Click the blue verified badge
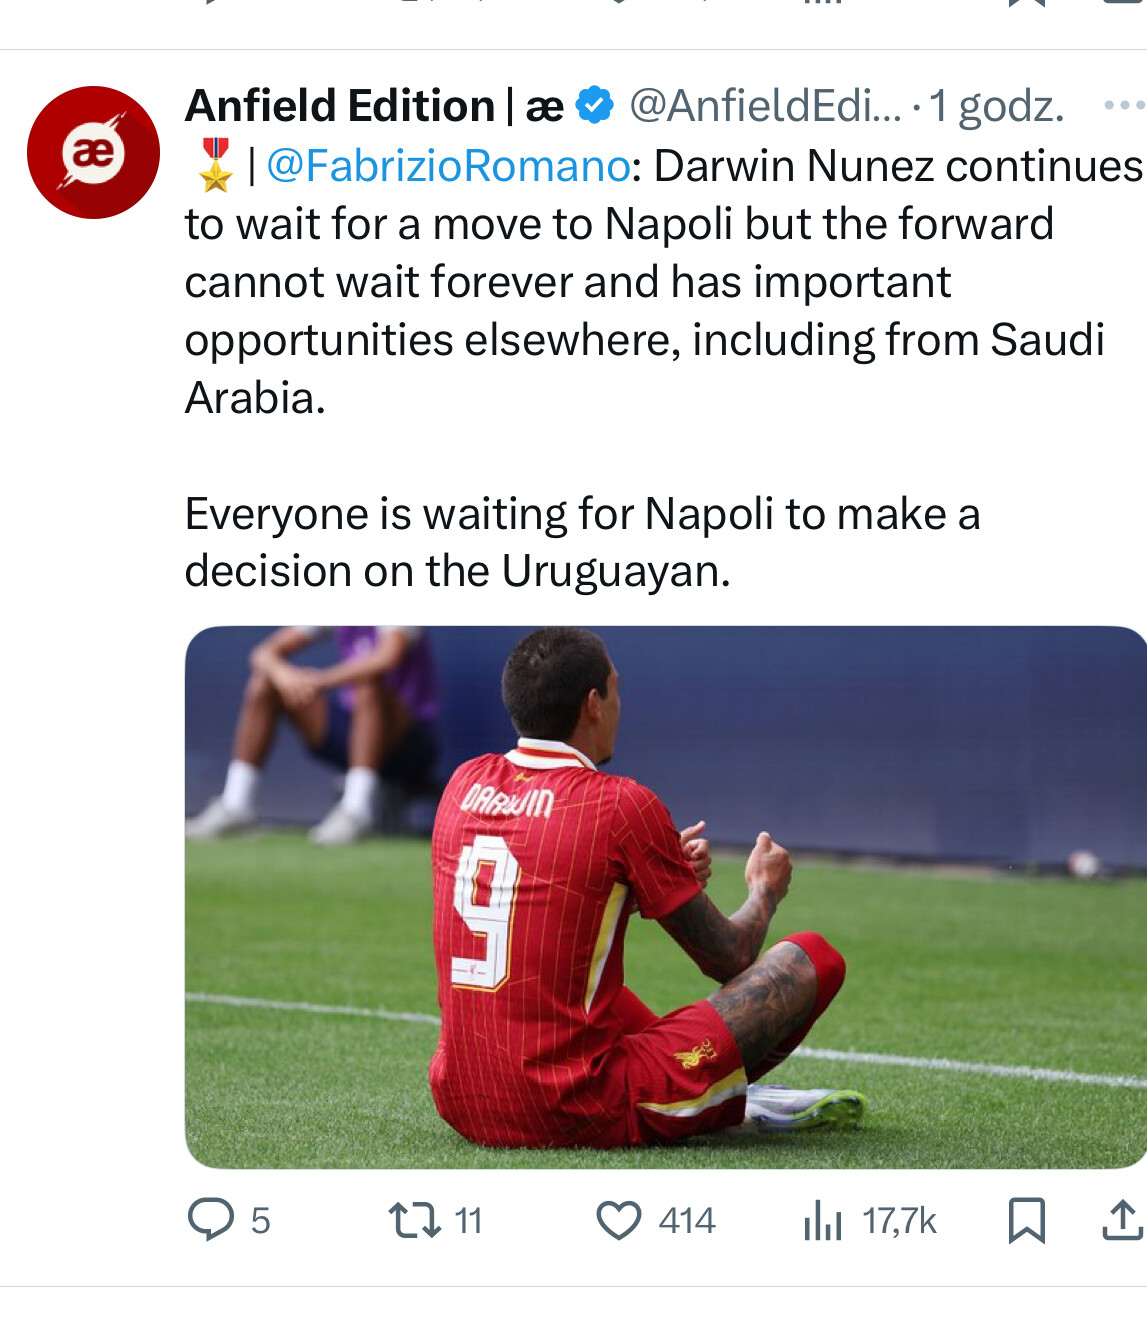The width and height of the screenshot is (1147, 1322). coord(596,105)
